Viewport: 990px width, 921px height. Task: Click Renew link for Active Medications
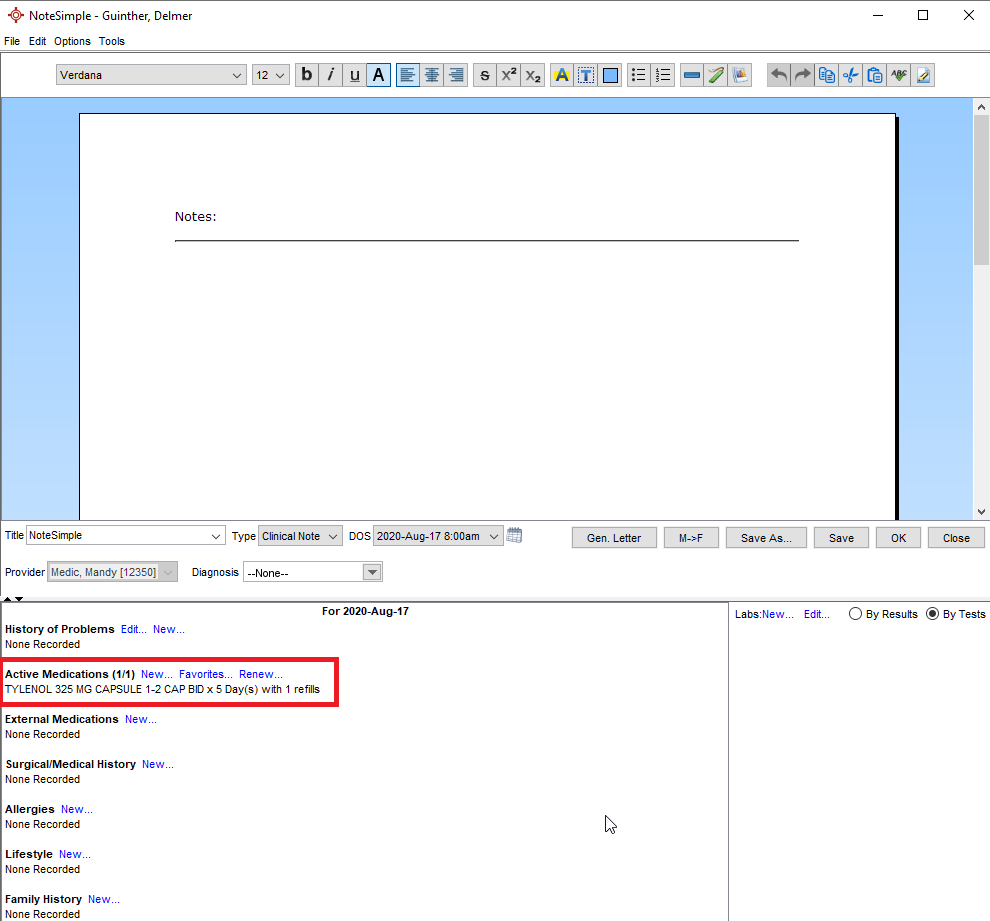point(261,674)
